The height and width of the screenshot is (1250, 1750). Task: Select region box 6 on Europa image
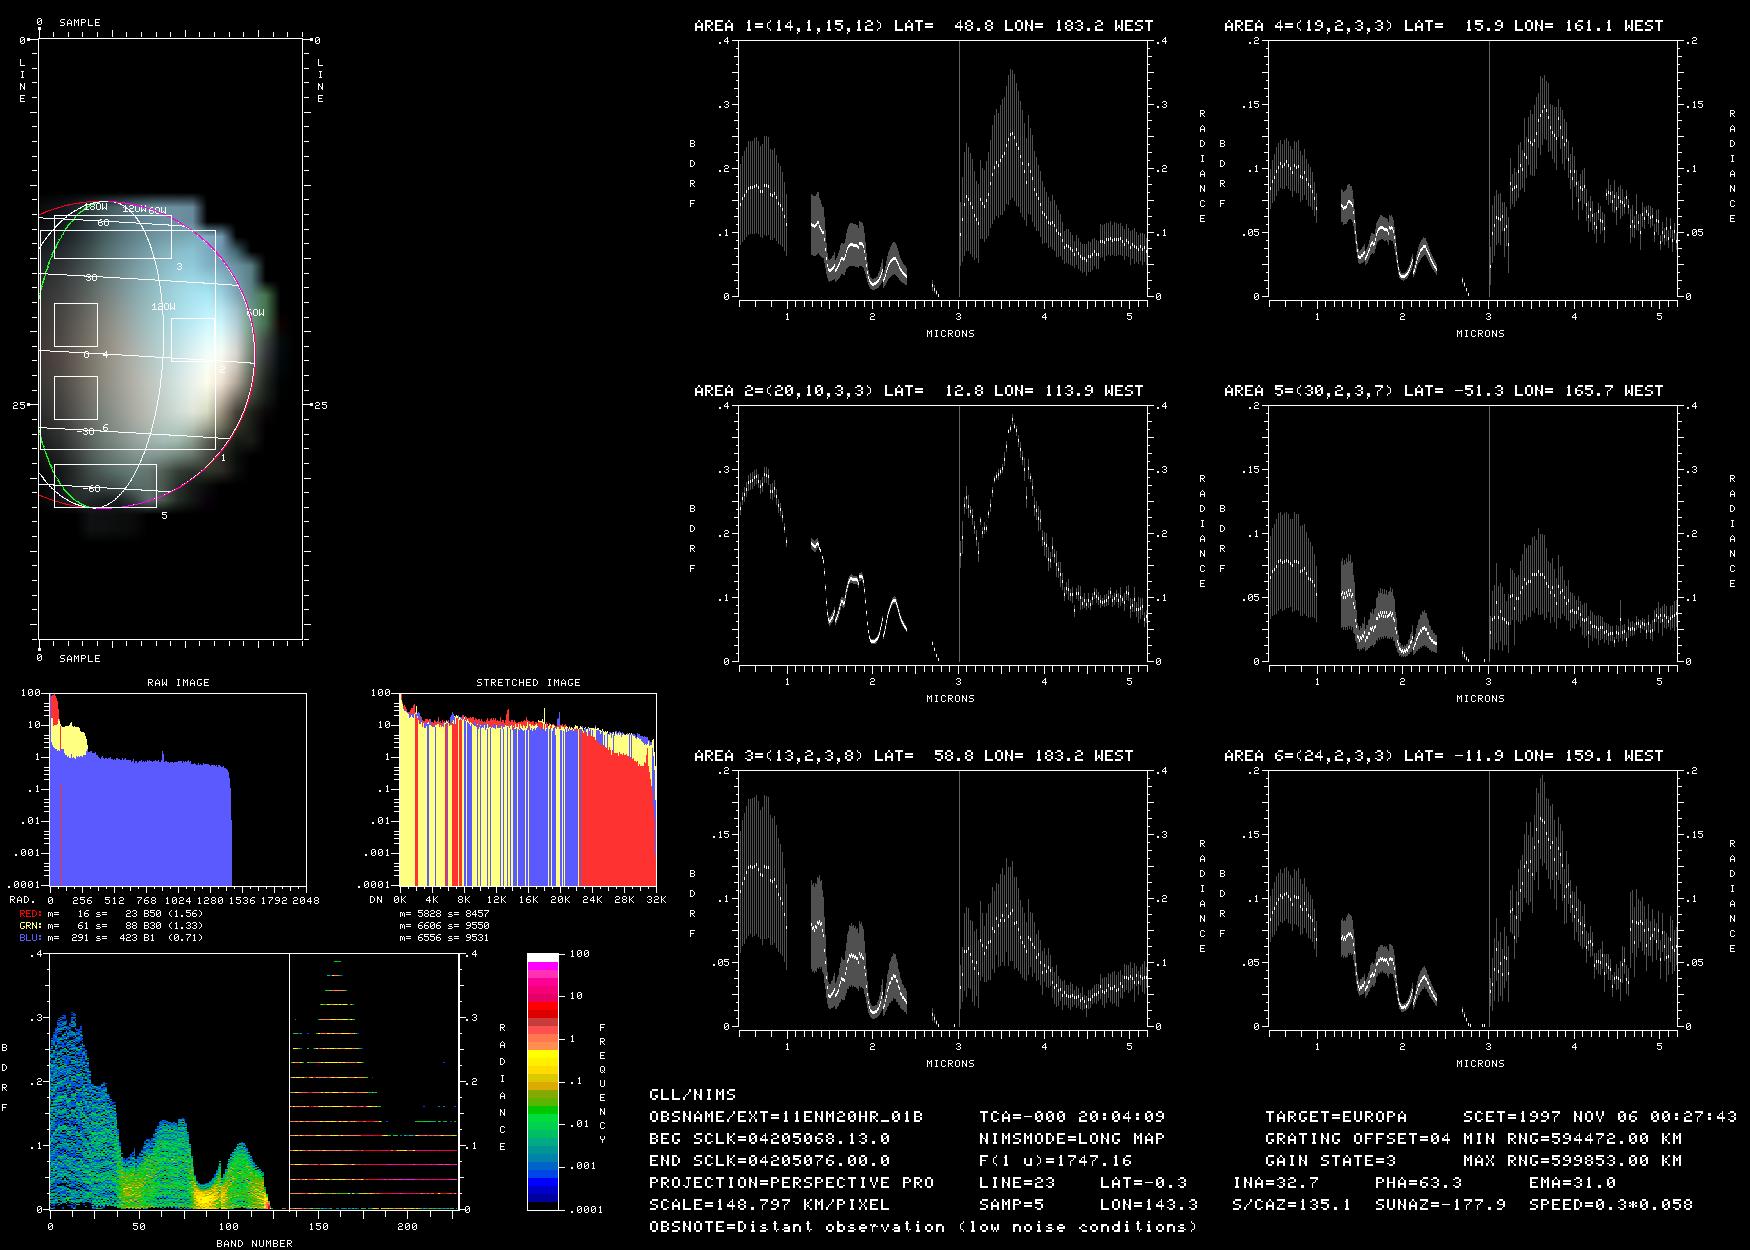[76, 398]
